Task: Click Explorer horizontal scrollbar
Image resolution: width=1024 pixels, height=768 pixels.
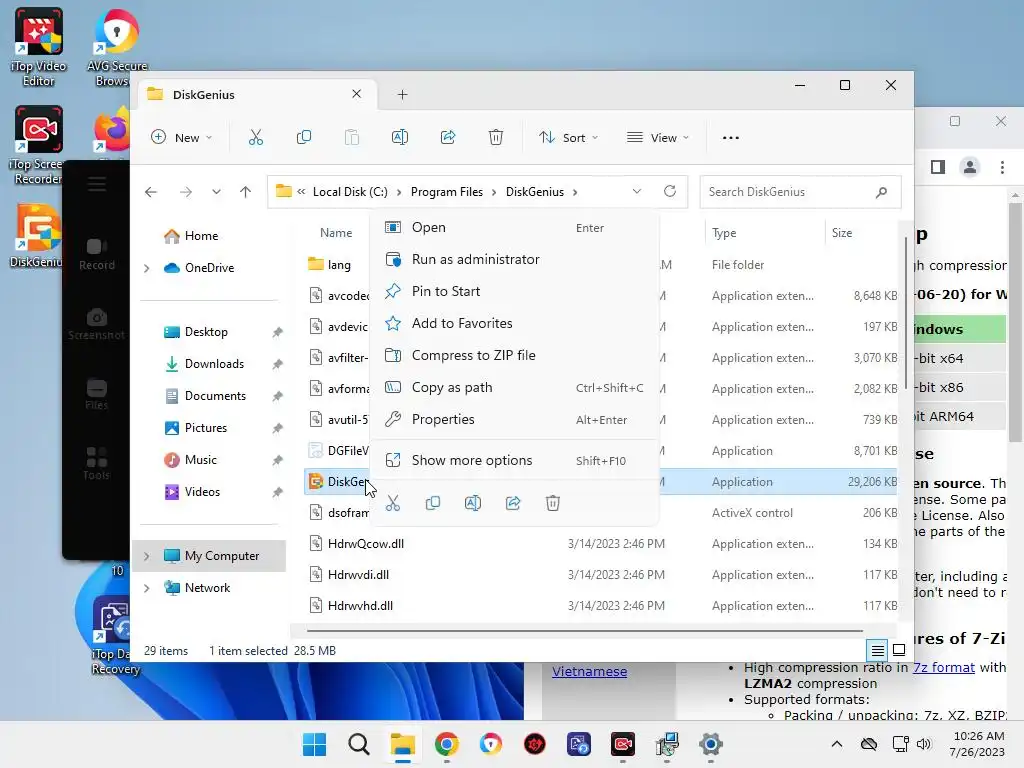Action: pyautogui.click(x=584, y=632)
